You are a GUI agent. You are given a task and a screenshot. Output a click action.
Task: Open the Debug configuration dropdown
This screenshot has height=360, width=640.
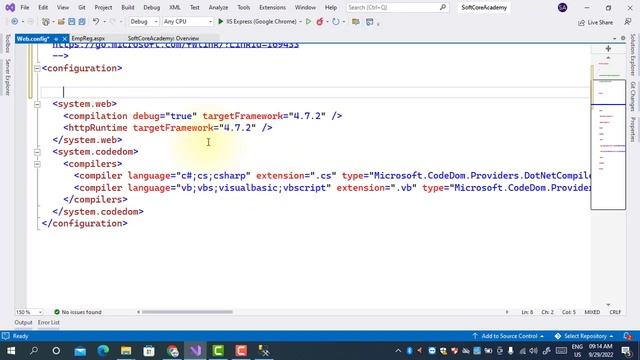144,22
